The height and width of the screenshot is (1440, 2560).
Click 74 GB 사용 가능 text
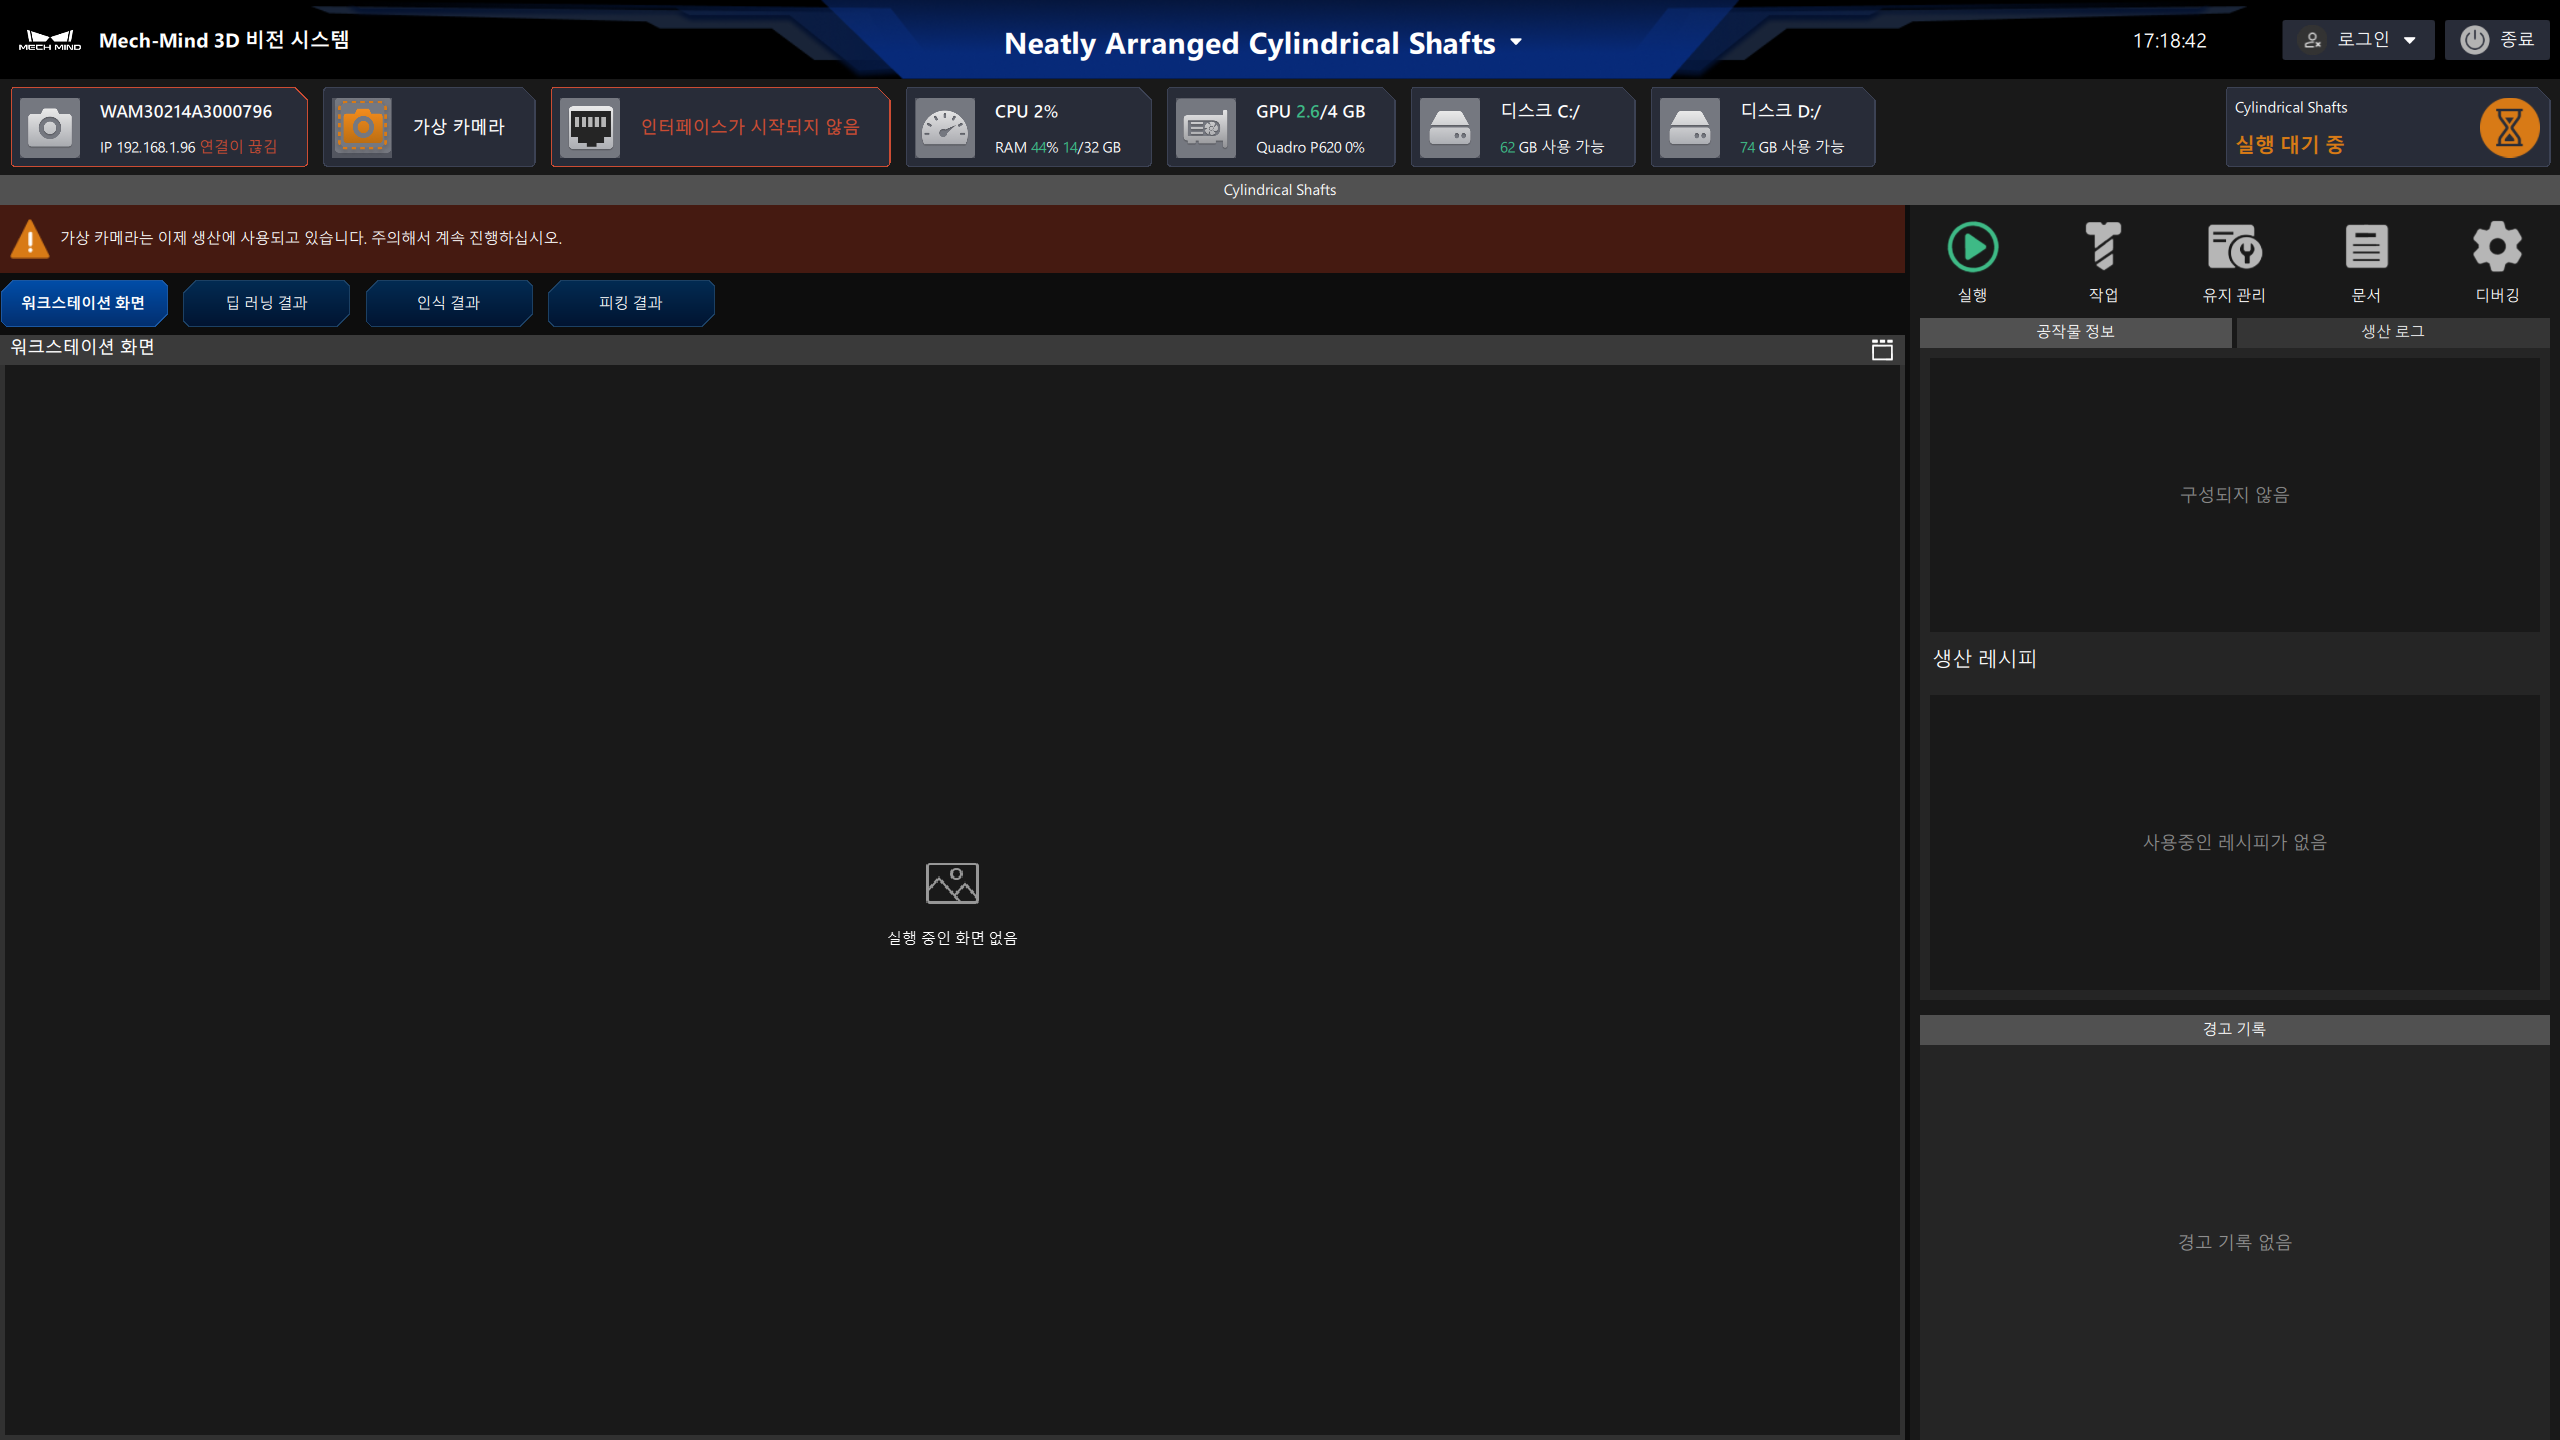click(x=1791, y=147)
